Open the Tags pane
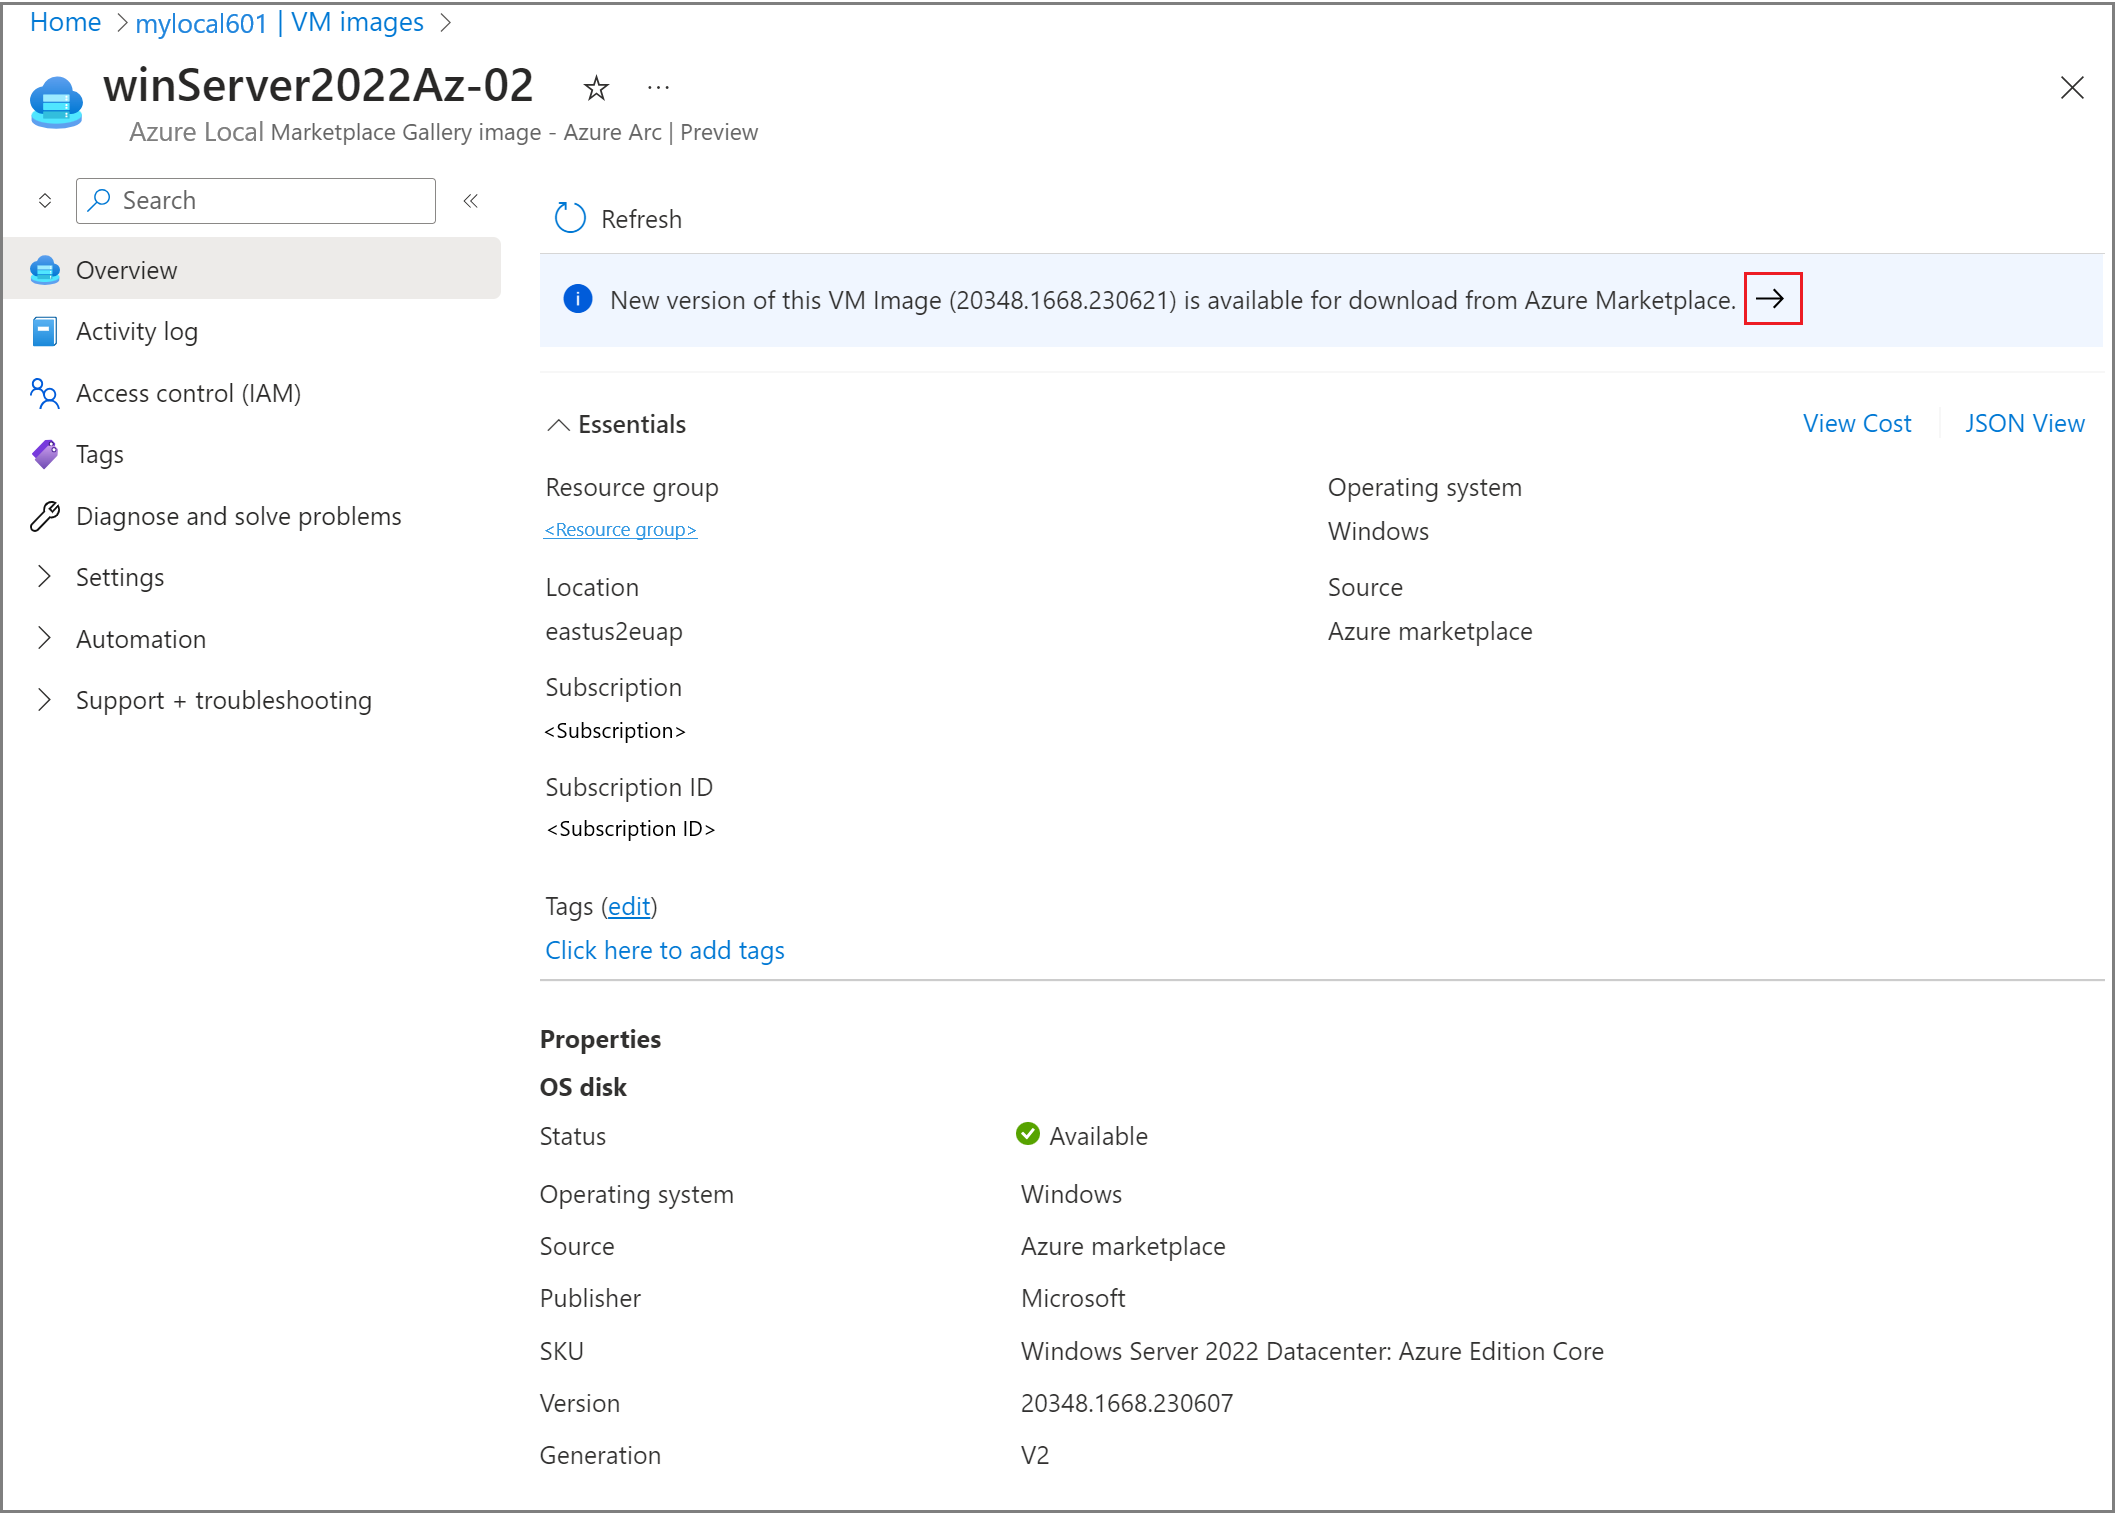This screenshot has width=2117, height=1513. tap(100, 454)
